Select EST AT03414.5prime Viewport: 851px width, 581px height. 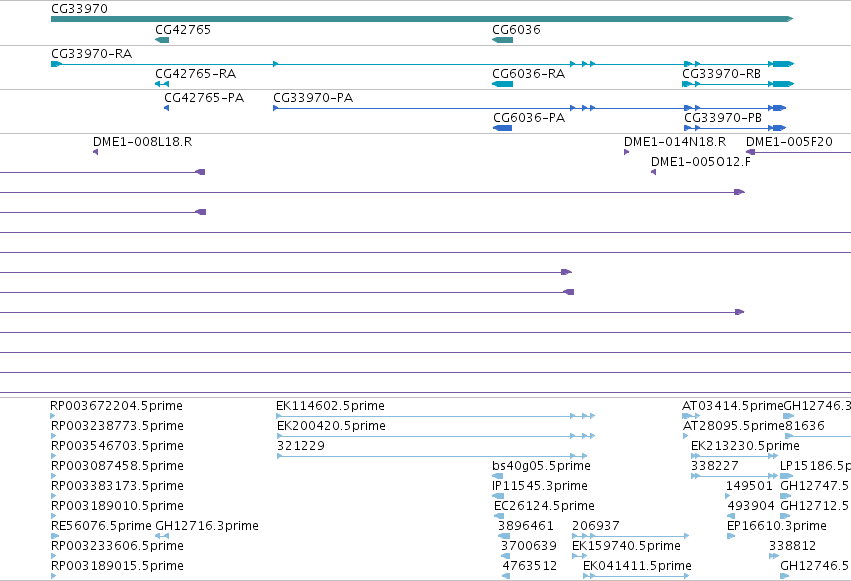point(690,416)
